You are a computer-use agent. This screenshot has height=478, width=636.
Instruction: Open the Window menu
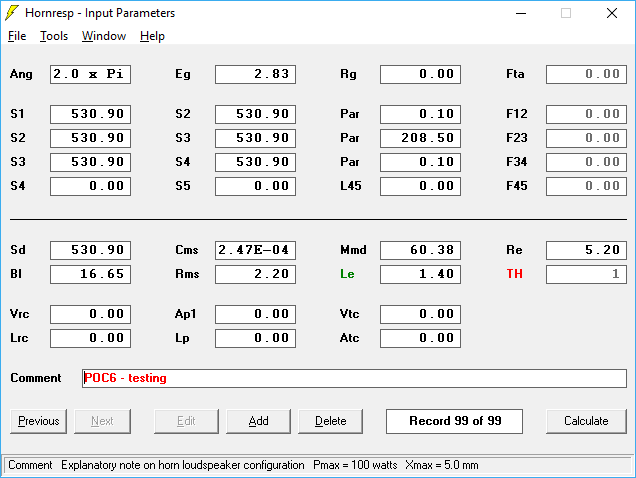pyautogui.click(x=104, y=36)
